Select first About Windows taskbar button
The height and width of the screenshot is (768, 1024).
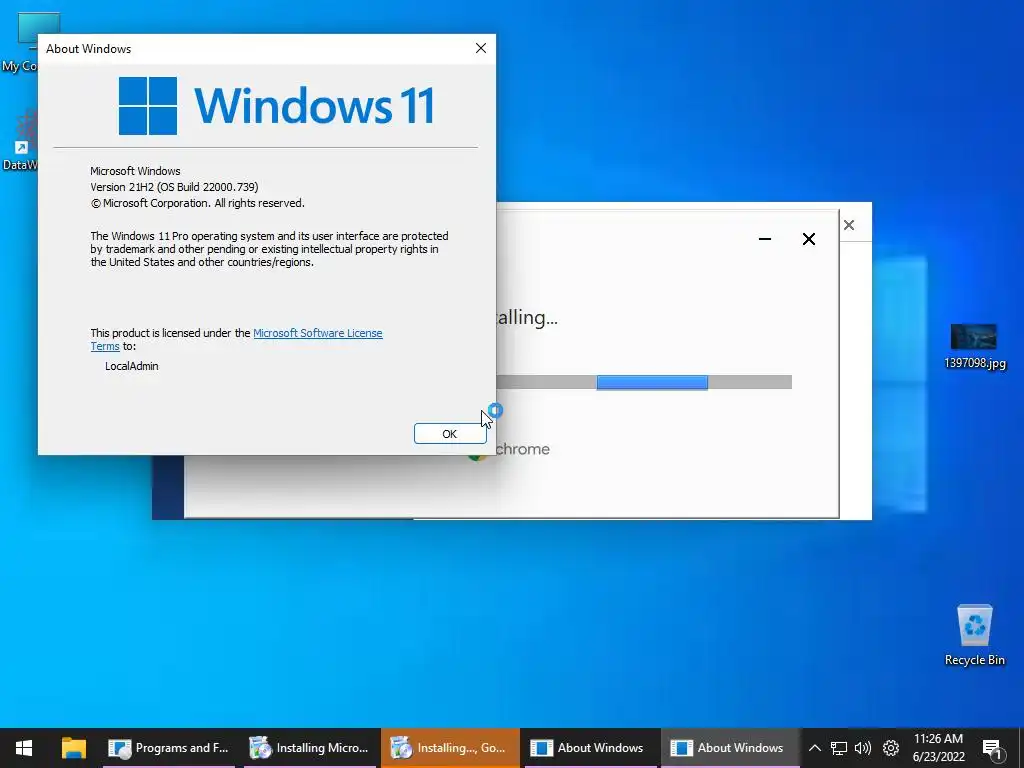point(588,748)
